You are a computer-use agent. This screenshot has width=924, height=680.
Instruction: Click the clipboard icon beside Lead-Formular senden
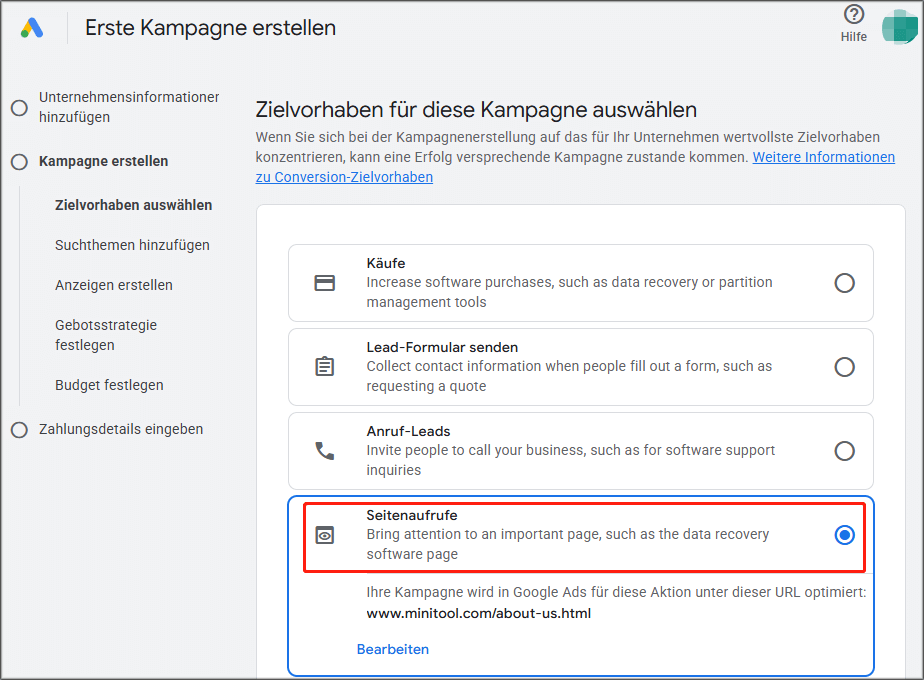(325, 366)
